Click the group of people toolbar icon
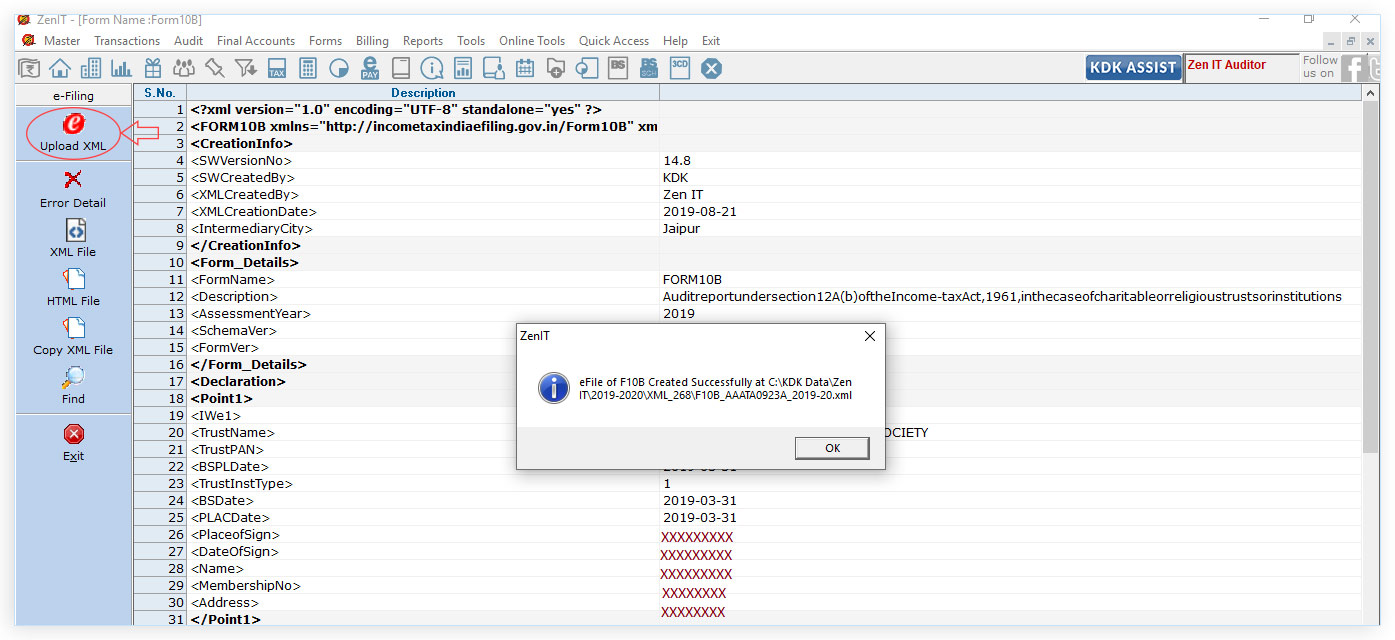Screen dimensions: 1395x640 pos(183,68)
